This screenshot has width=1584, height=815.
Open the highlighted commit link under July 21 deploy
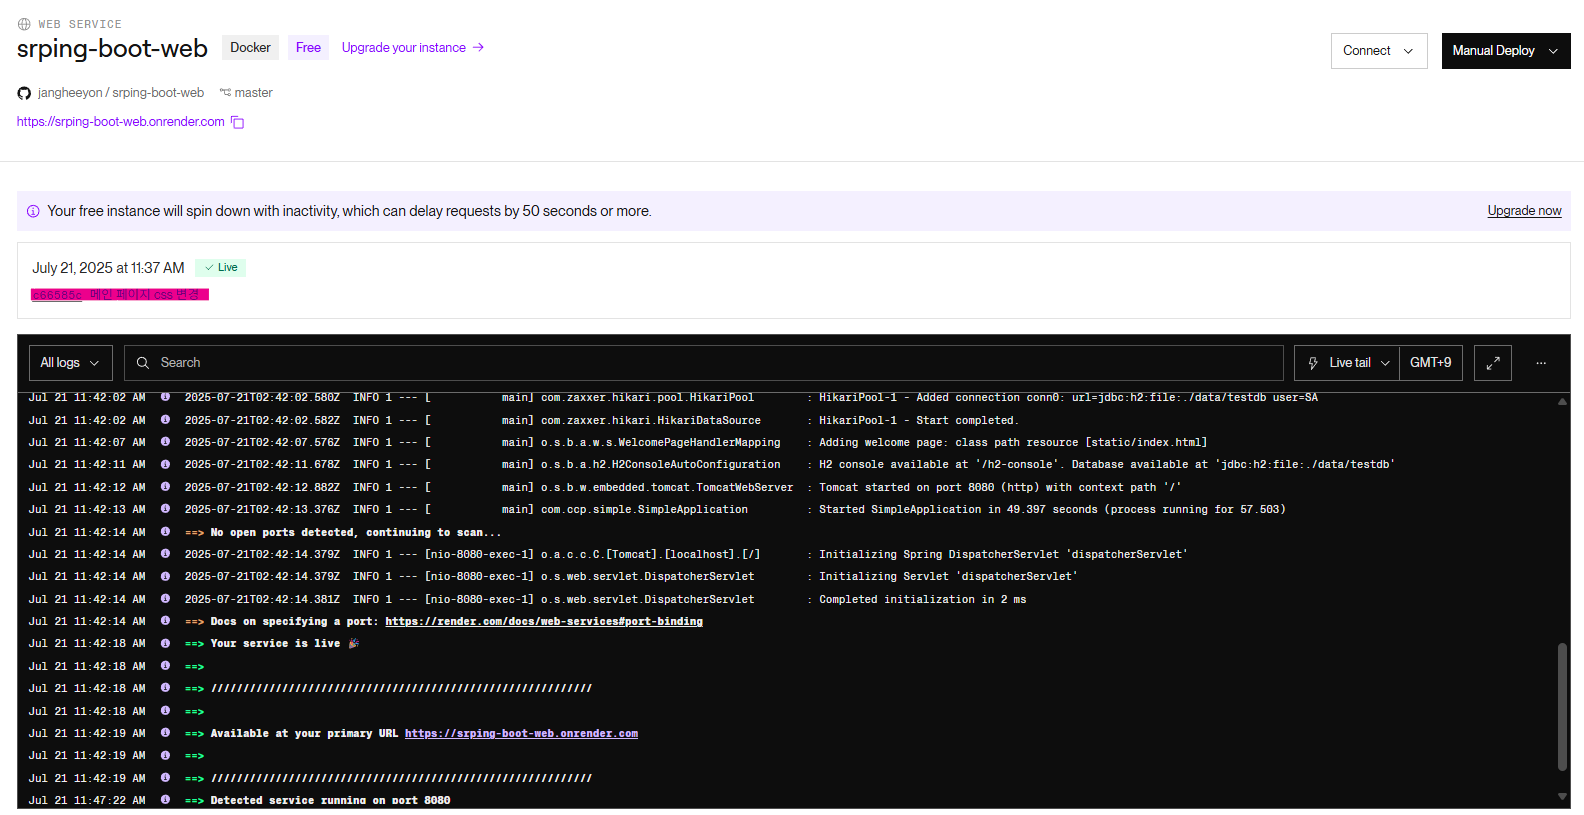56,295
